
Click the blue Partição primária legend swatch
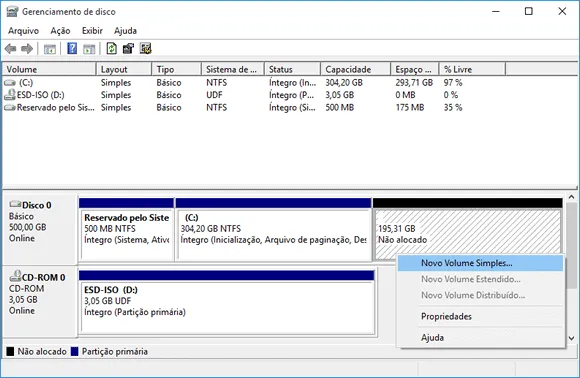(74, 351)
